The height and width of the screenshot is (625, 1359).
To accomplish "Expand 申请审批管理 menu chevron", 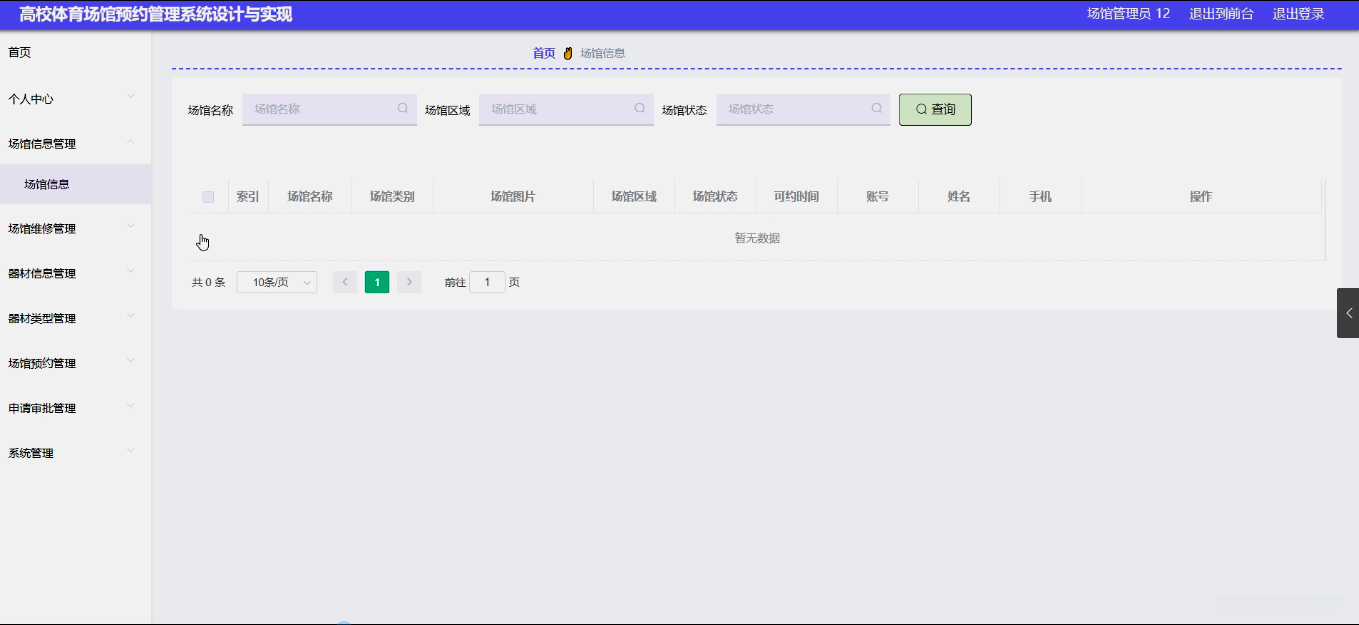I will [x=131, y=406].
